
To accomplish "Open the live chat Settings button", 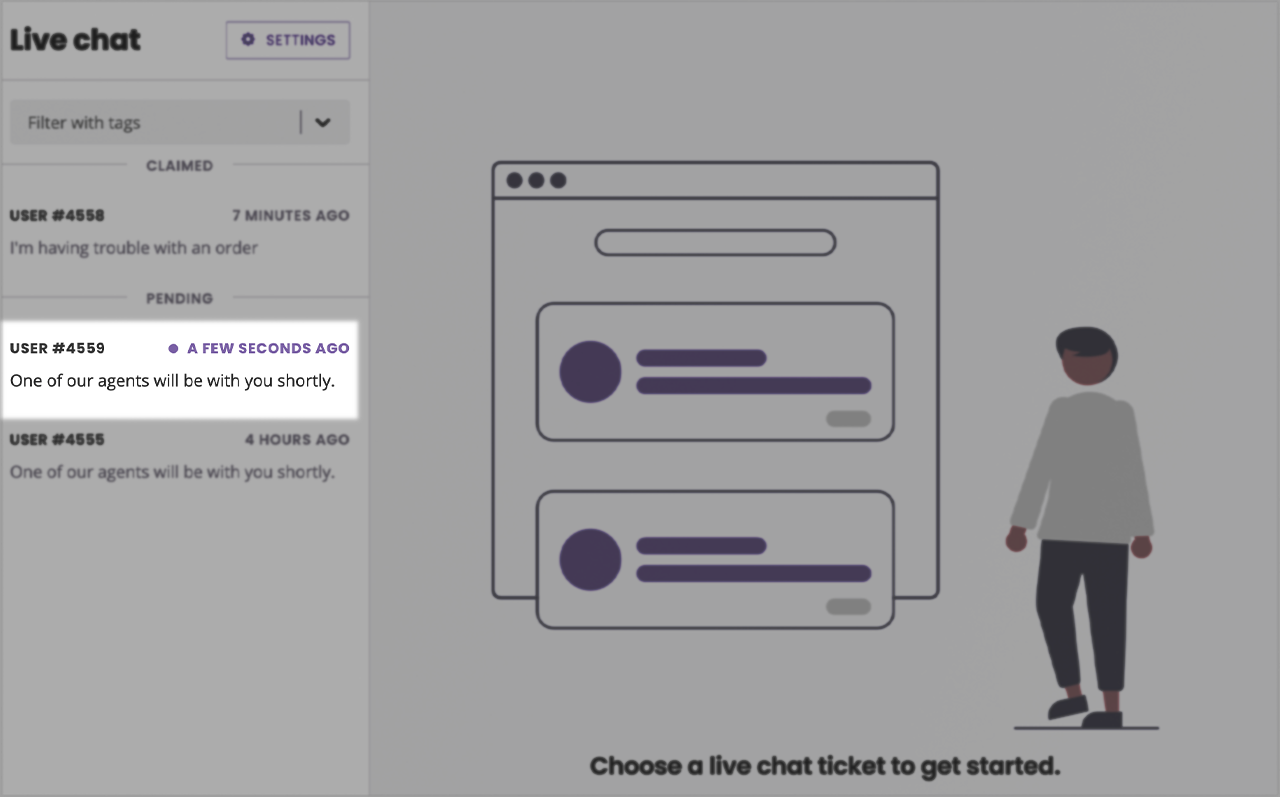I will 288,40.
